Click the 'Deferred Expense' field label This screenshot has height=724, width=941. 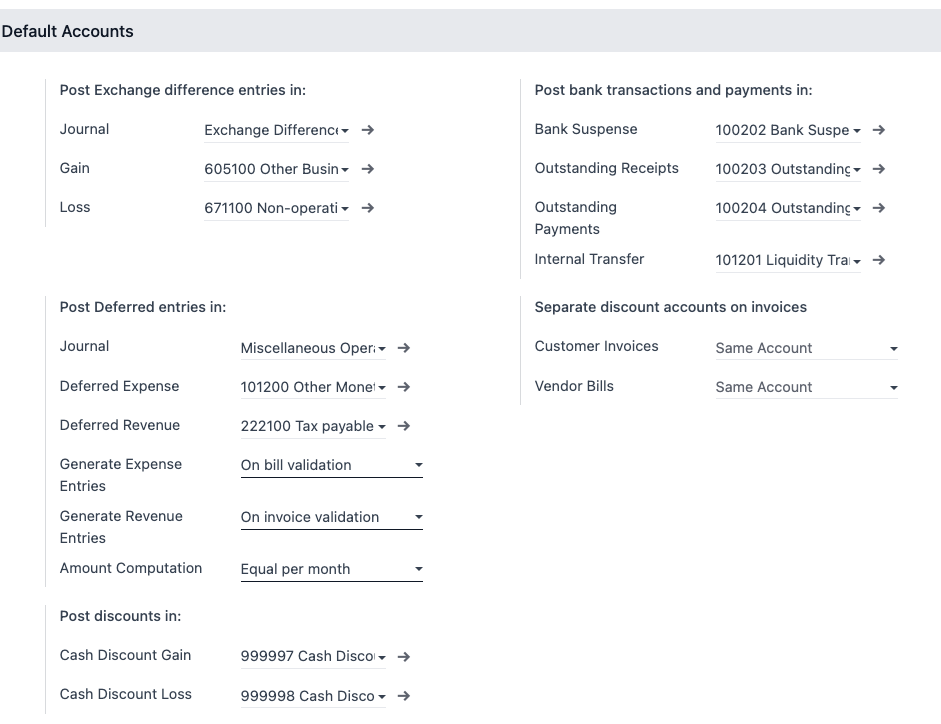tap(119, 386)
